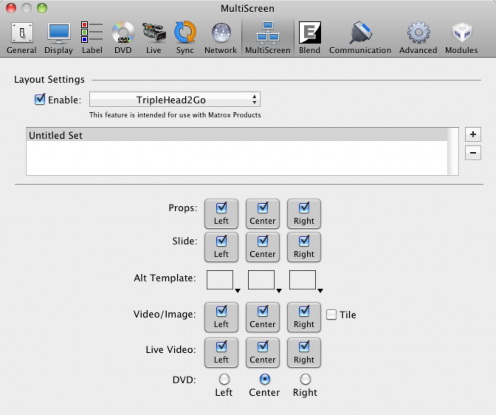Viewport: 496px width, 415px height.
Task: Select the Untitled Set list entry
Action: point(237,135)
